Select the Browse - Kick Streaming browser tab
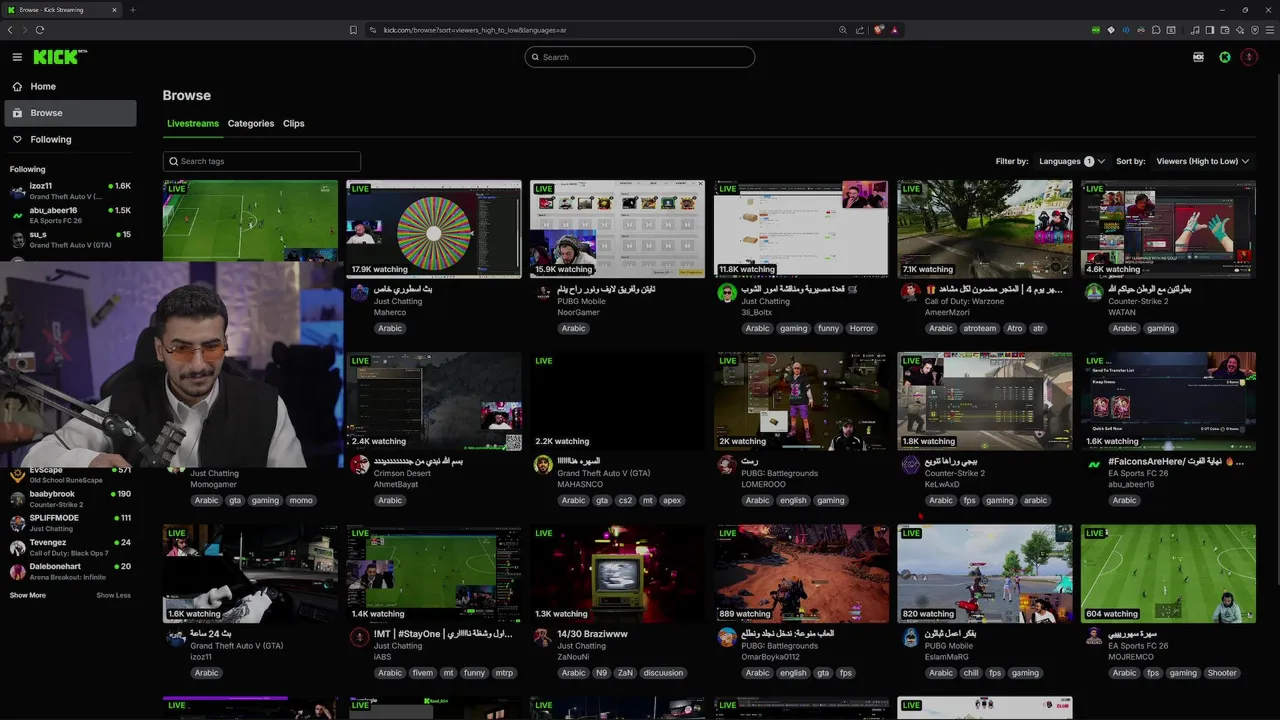Image resolution: width=1280 pixels, height=720 pixels. 60,10
